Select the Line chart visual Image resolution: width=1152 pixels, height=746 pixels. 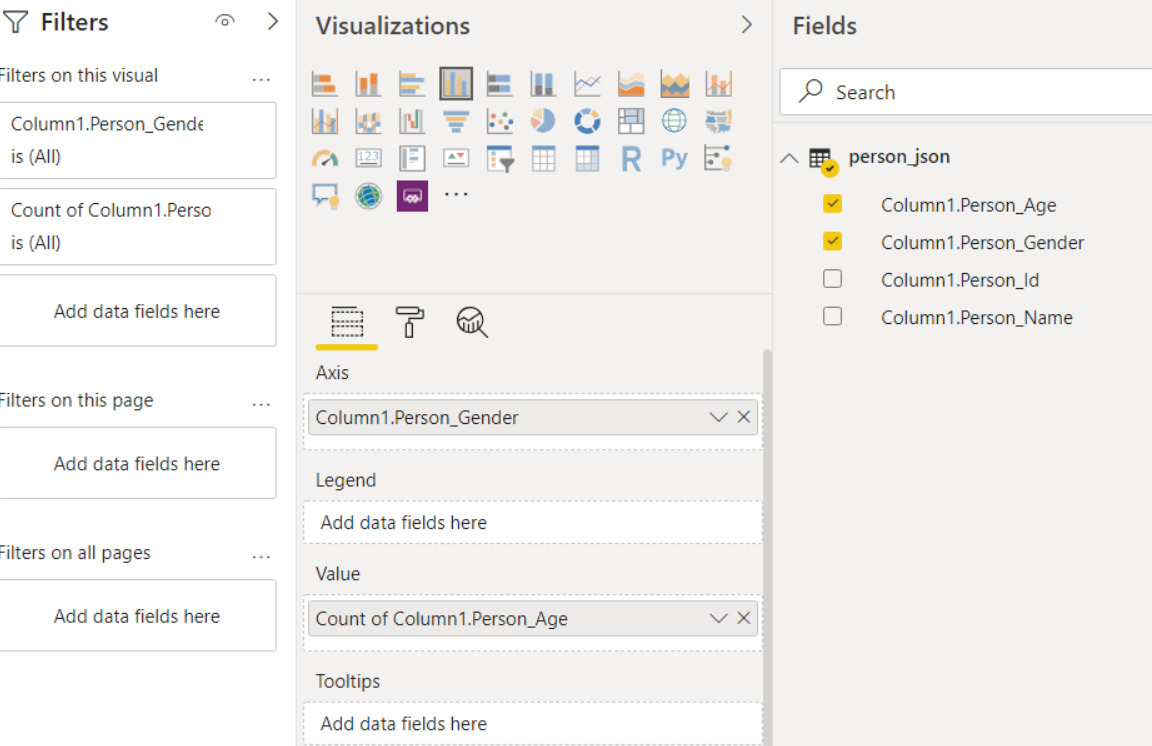[x=587, y=84]
